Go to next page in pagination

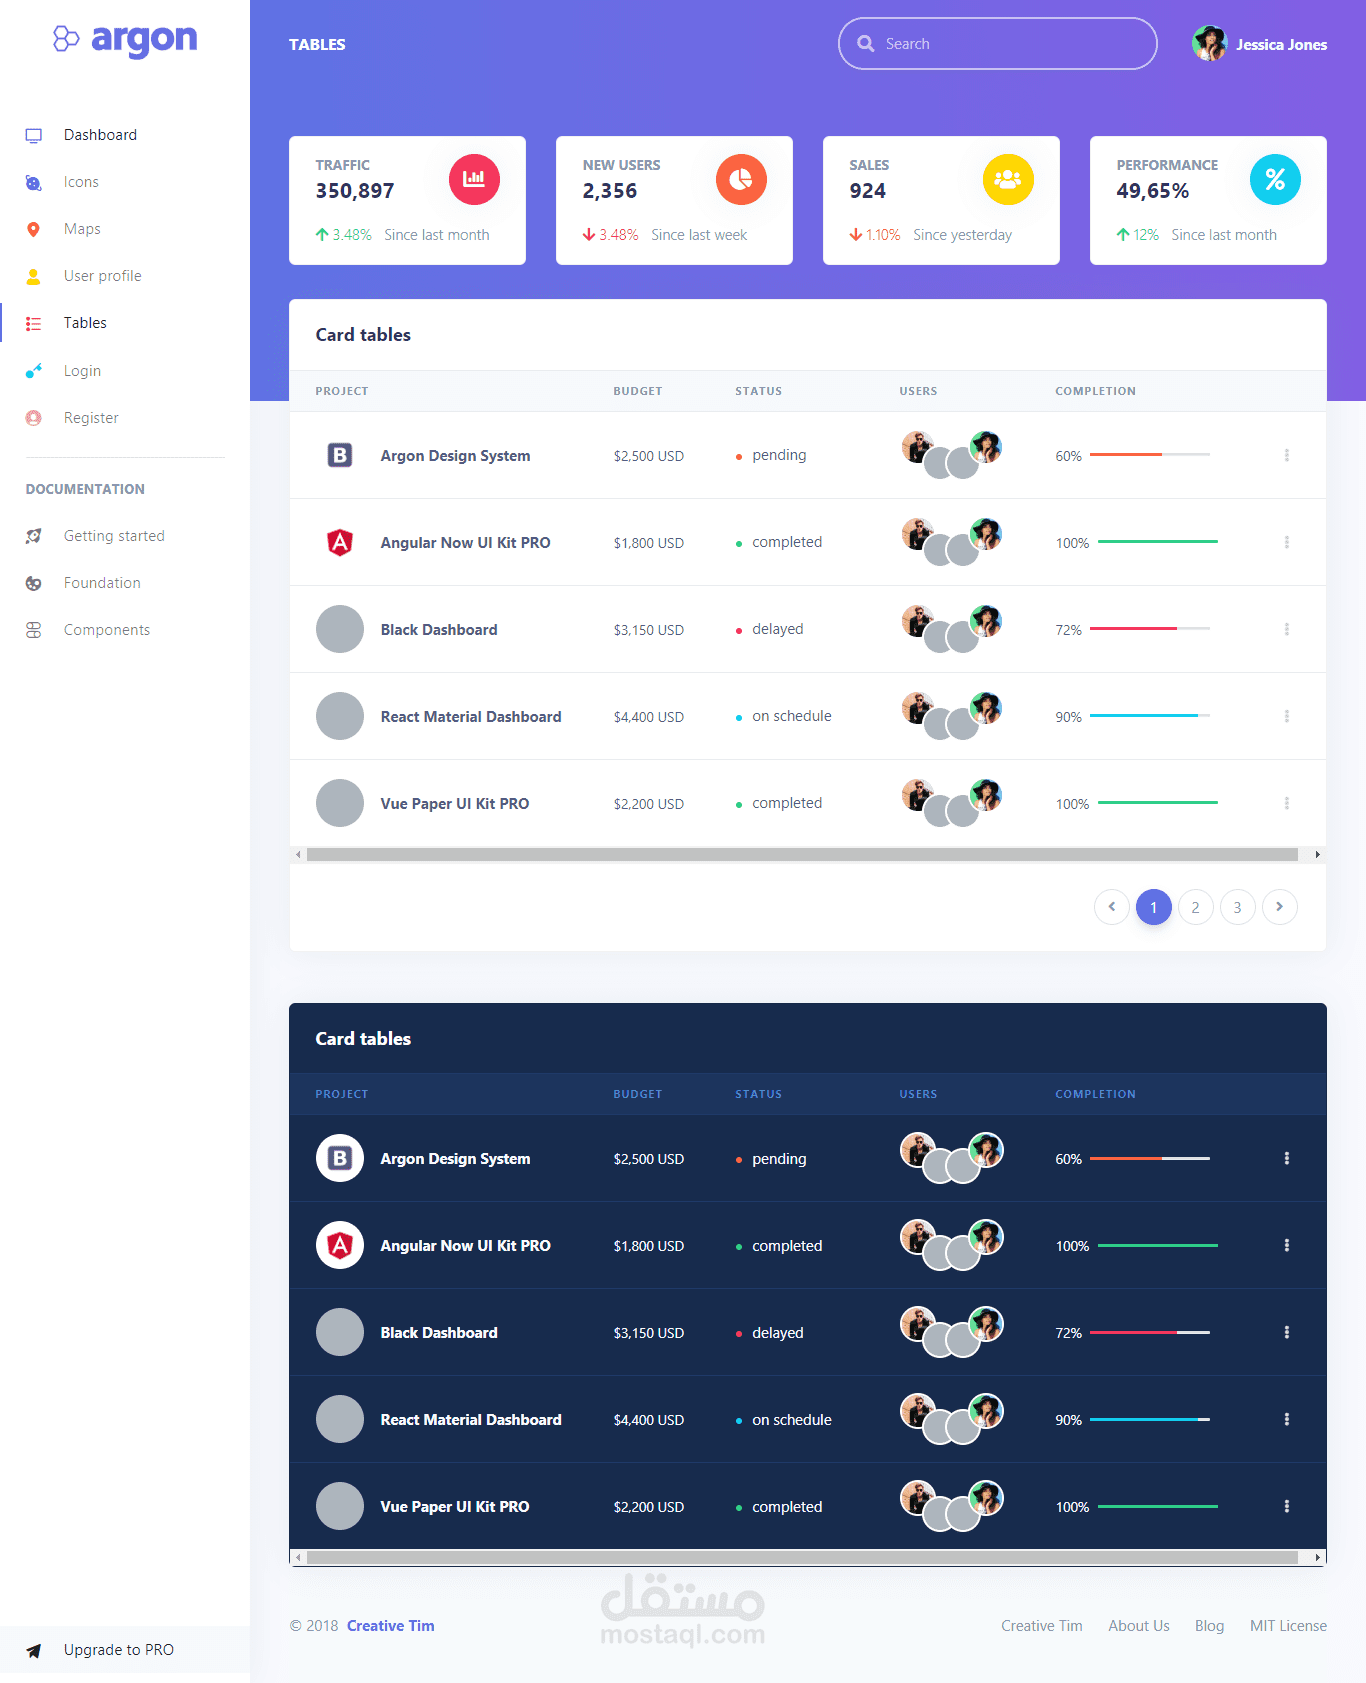(x=1280, y=907)
